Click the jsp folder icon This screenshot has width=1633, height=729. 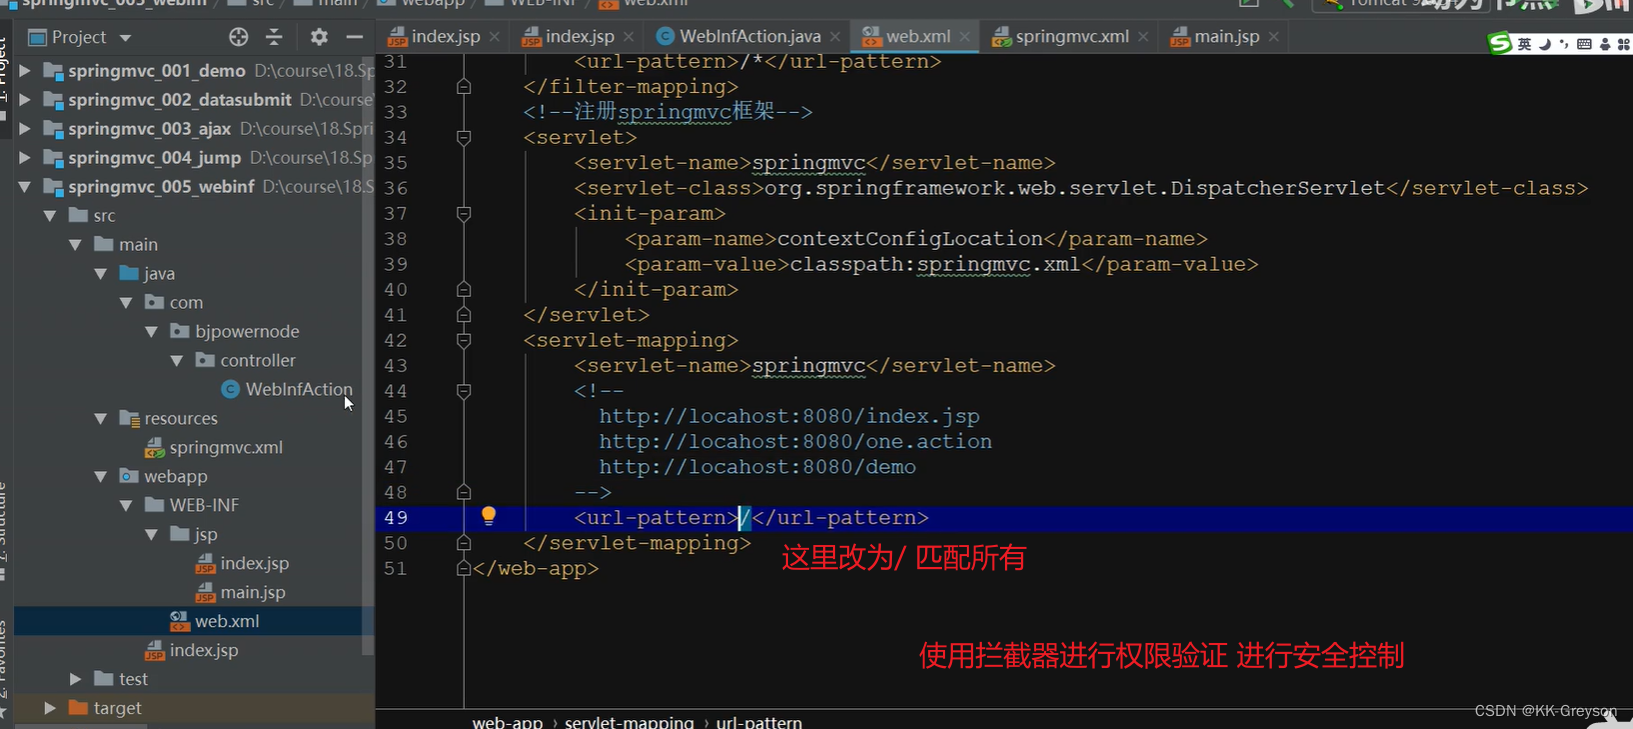(180, 534)
